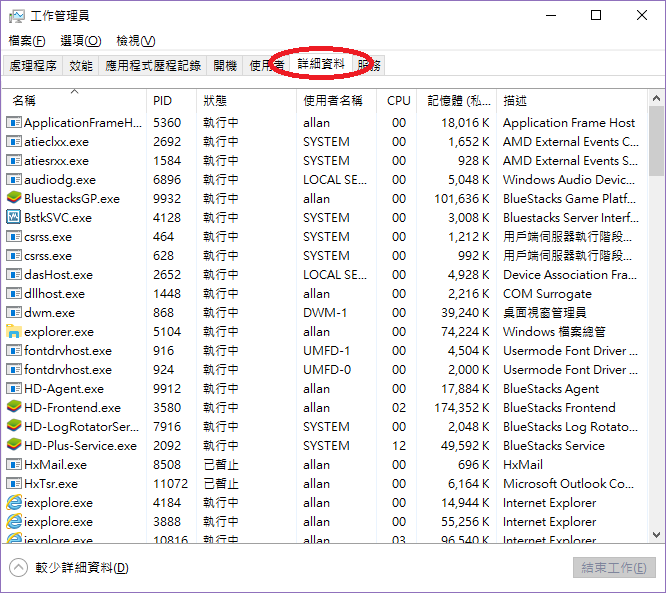Open the 檔案(F) menu
The image size is (666, 593).
[27, 41]
